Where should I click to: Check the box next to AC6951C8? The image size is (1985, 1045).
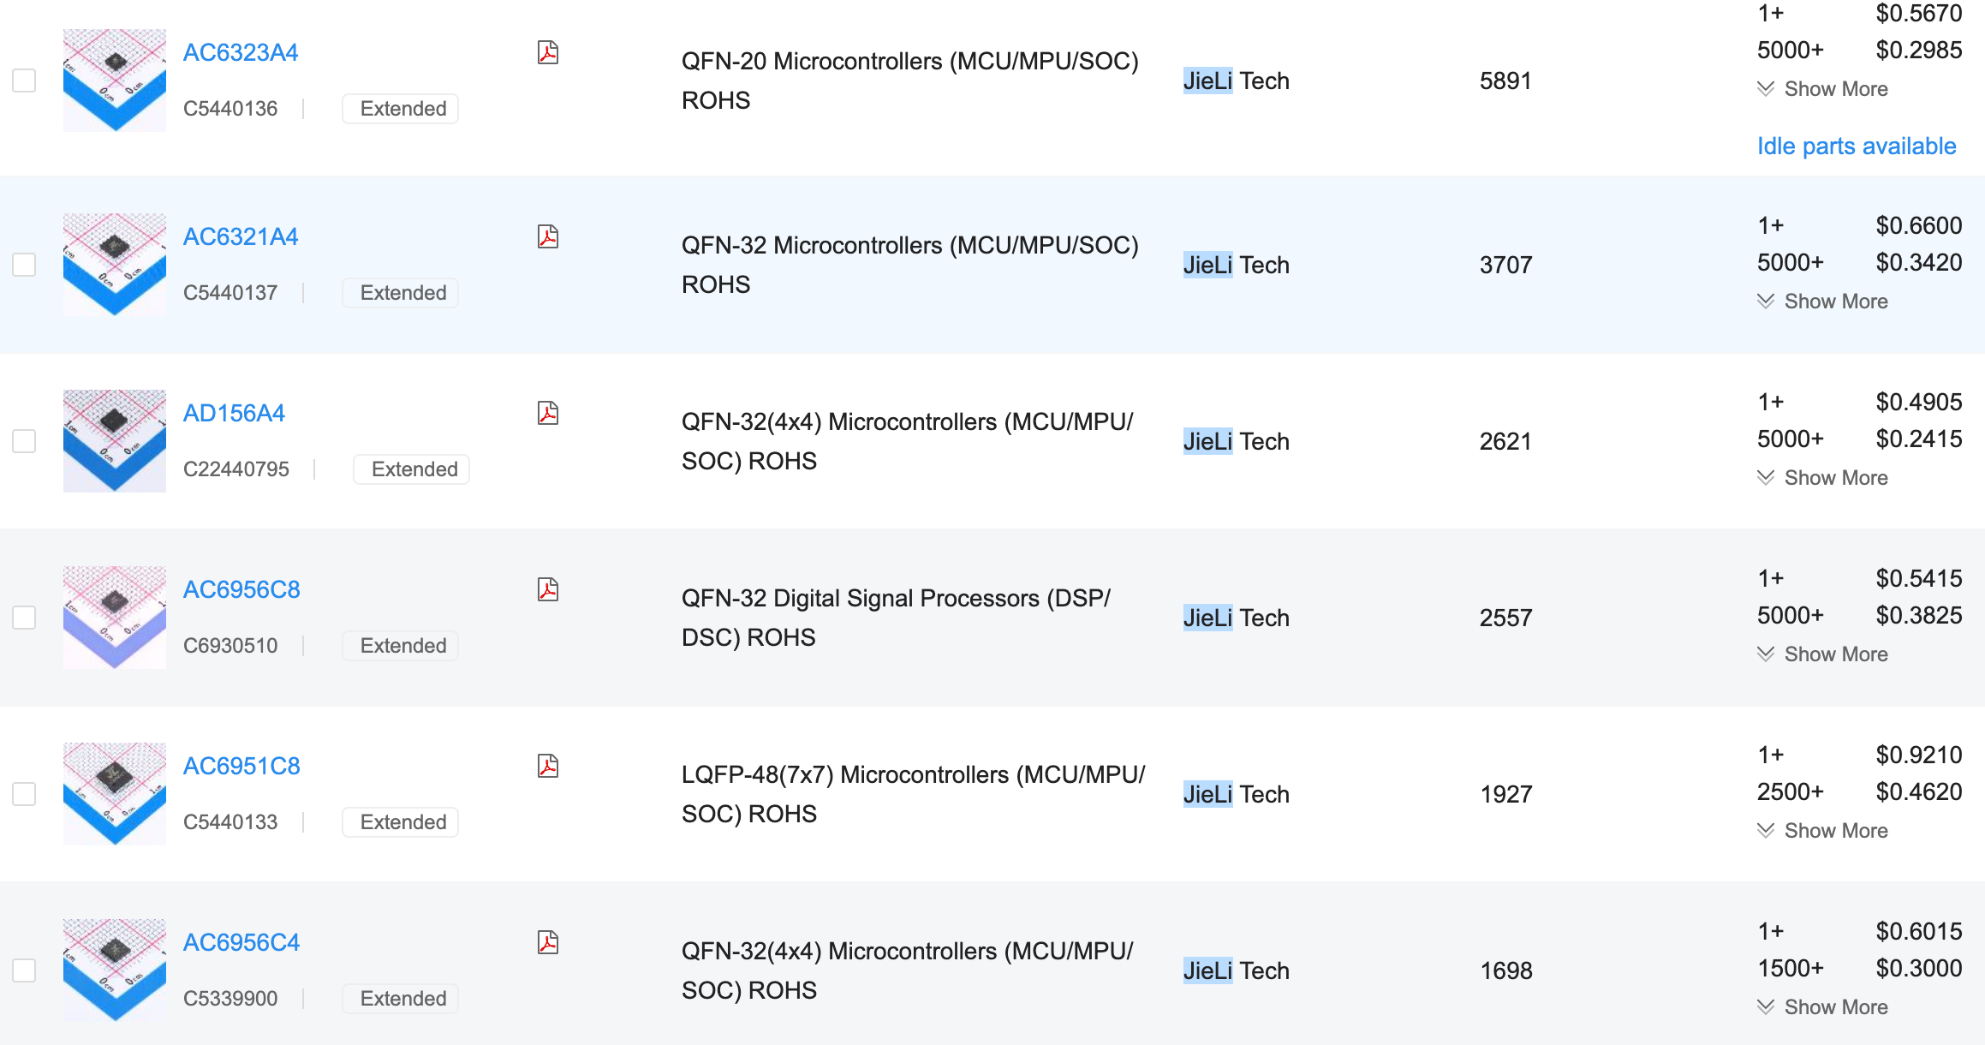(x=24, y=794)
